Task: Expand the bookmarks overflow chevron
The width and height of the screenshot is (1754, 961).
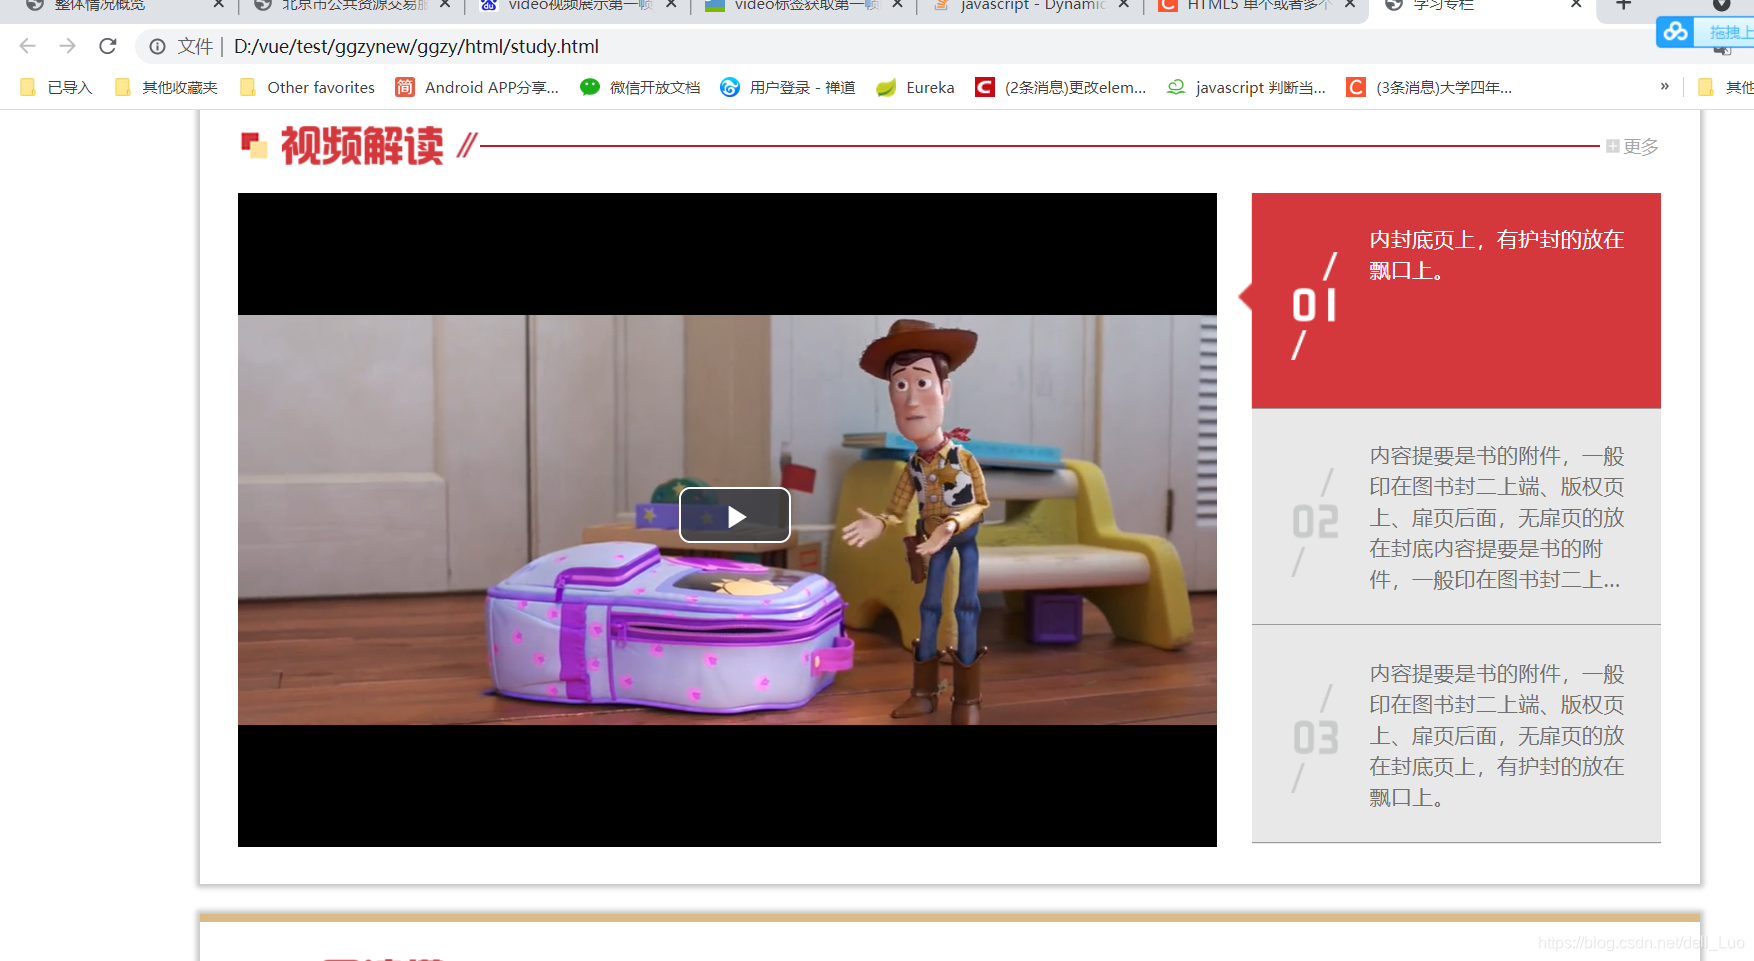Action: pyautogui.click(x=1664, y=86)
